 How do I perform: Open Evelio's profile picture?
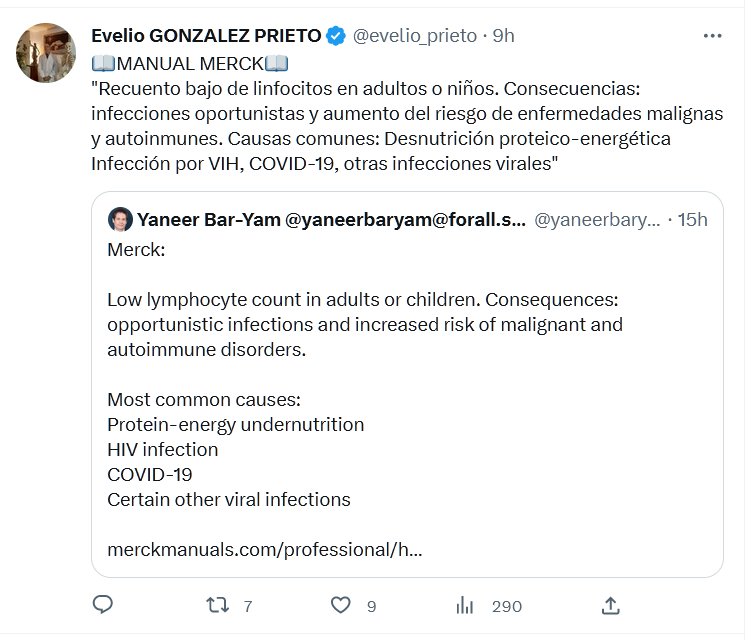(x=46, y=52)
